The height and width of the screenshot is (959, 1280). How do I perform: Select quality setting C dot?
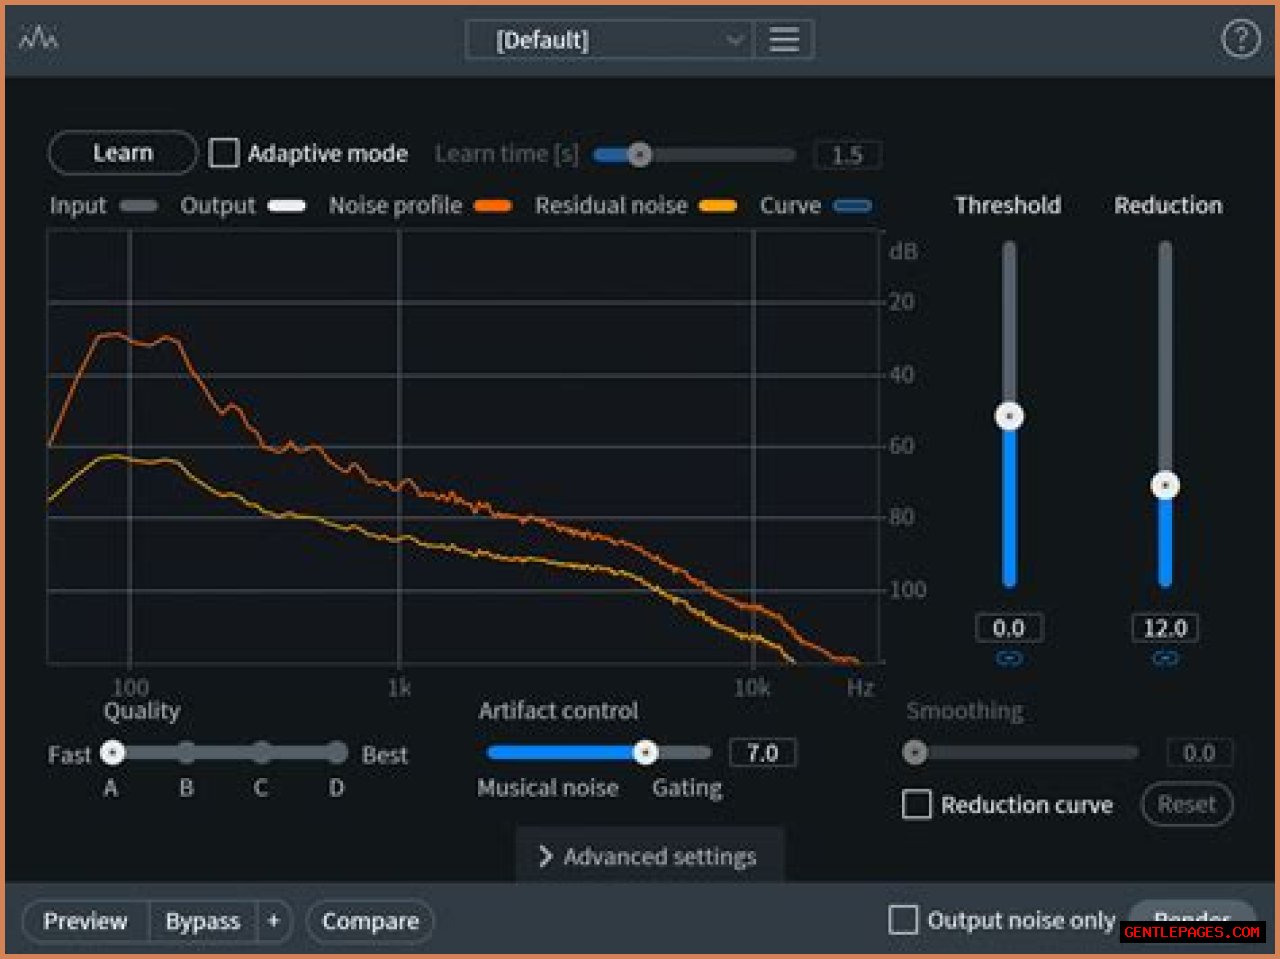(261, 753)
